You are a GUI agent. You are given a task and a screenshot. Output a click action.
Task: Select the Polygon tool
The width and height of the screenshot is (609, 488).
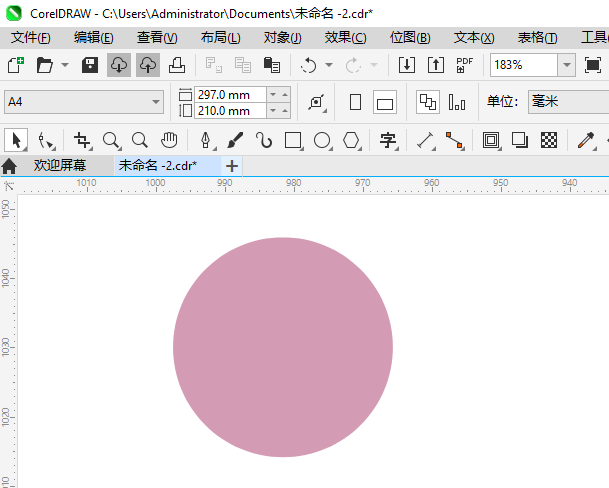[x=351, y=140]
